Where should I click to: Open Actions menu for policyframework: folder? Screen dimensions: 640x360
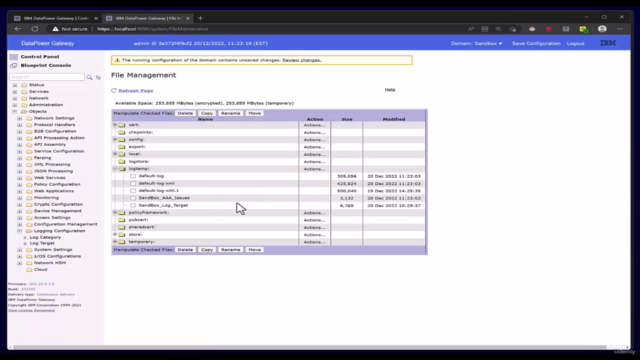tap(314, 213)
